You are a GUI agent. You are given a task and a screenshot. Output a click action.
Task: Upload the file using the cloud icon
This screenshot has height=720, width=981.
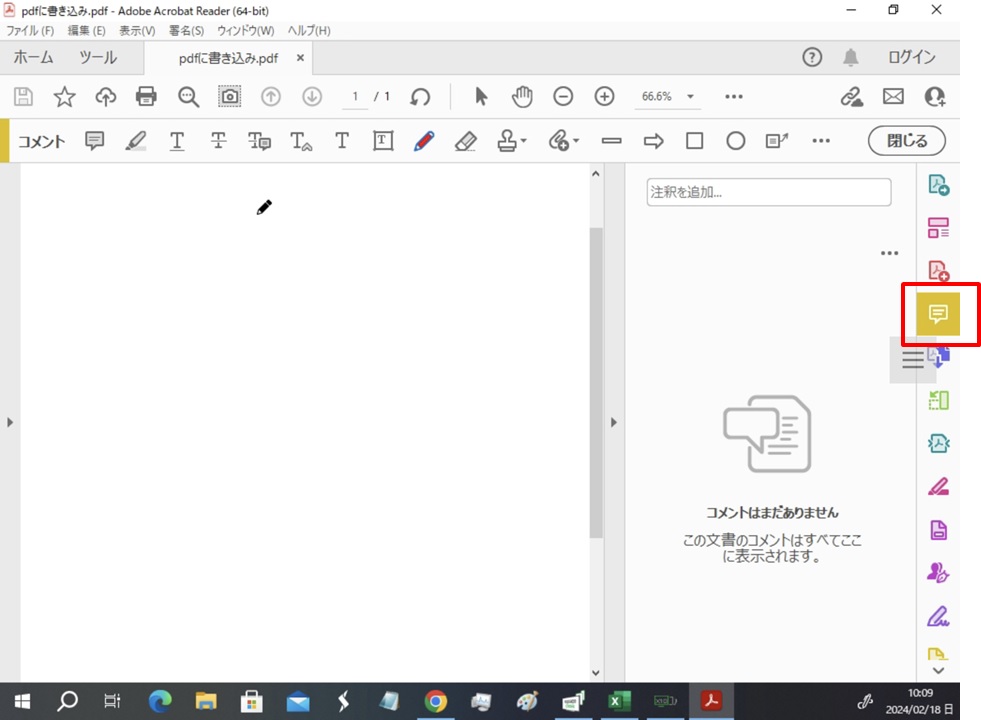tap(106, 96)
